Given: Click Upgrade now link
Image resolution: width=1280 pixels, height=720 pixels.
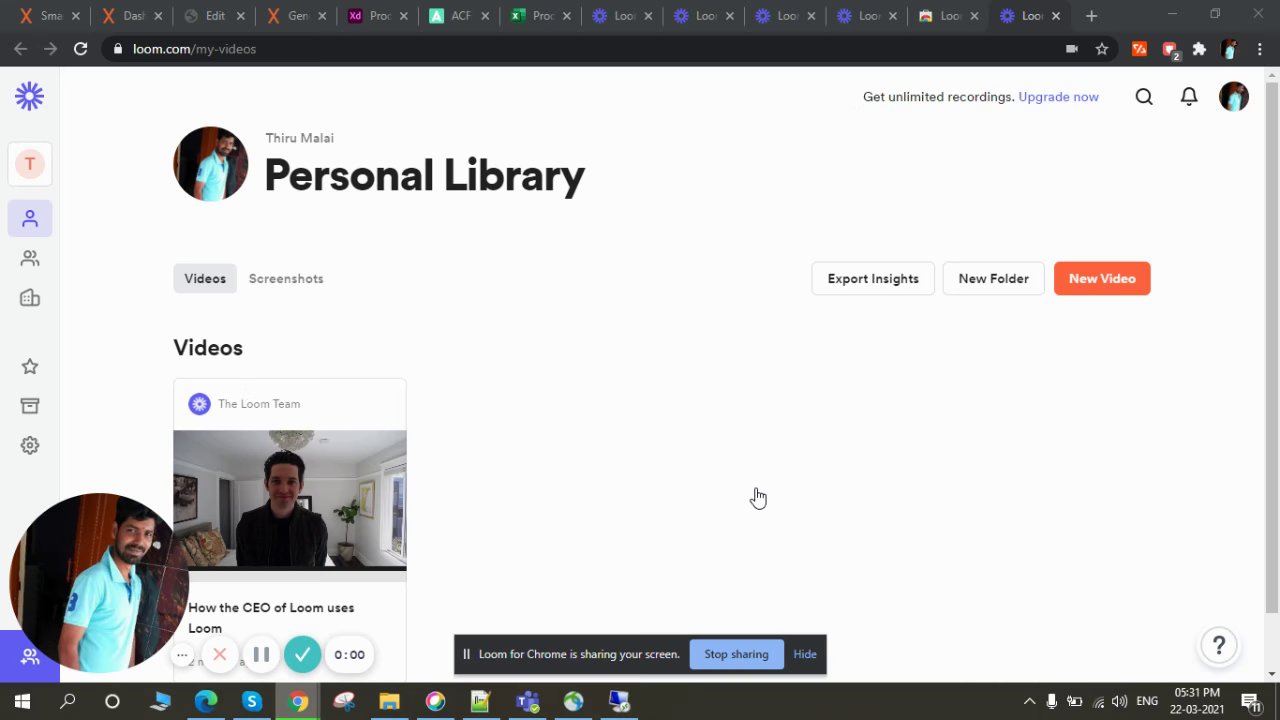Looking at the screenshot, I should [x=1058, y=97].
